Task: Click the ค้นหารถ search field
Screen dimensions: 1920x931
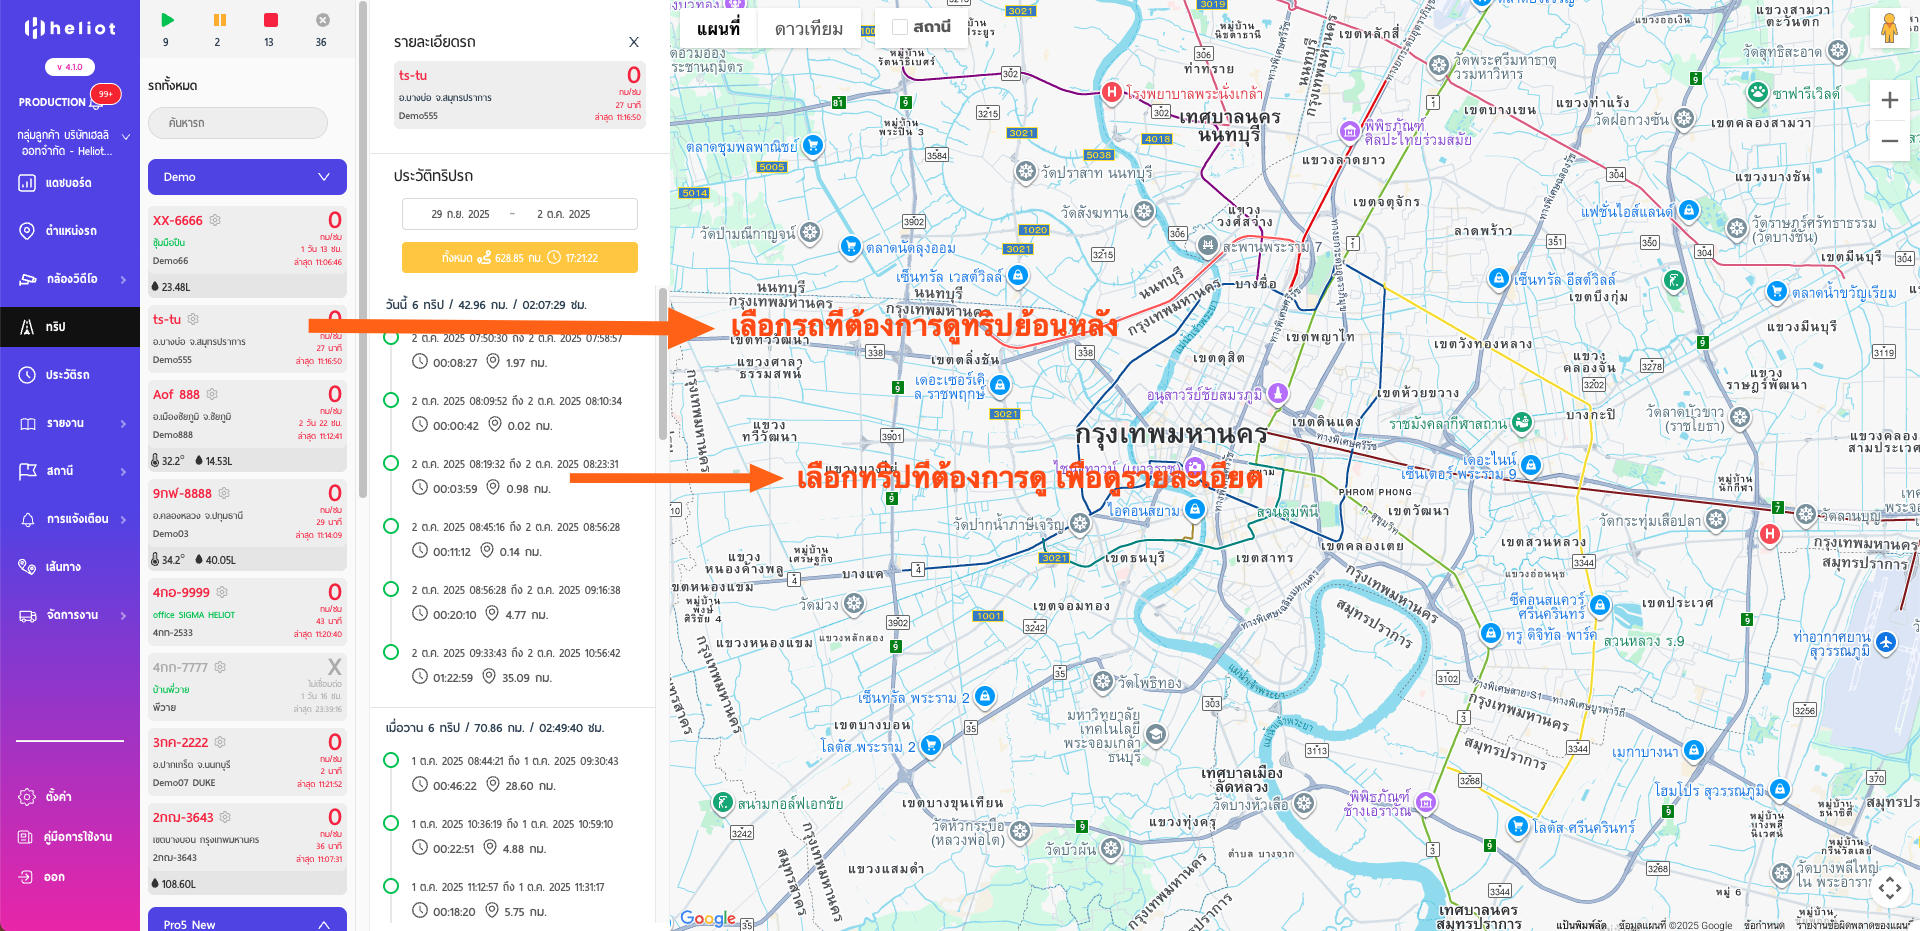Action: pyautogui.click(x=238, y=123)
